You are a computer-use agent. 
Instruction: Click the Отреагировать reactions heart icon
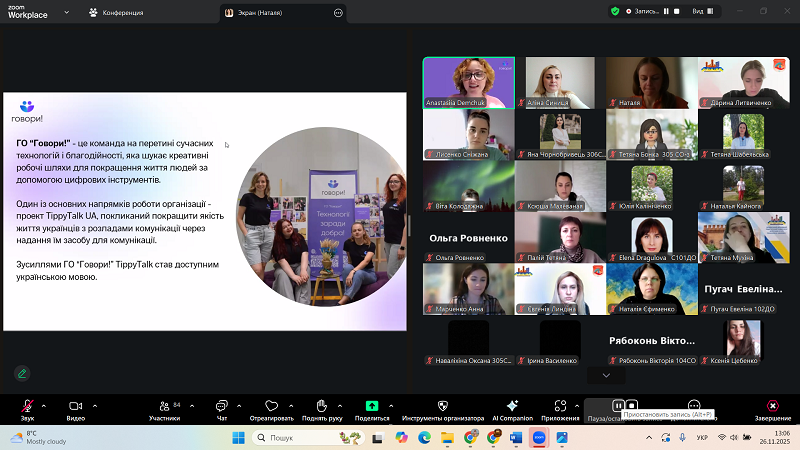coord(271,406)
